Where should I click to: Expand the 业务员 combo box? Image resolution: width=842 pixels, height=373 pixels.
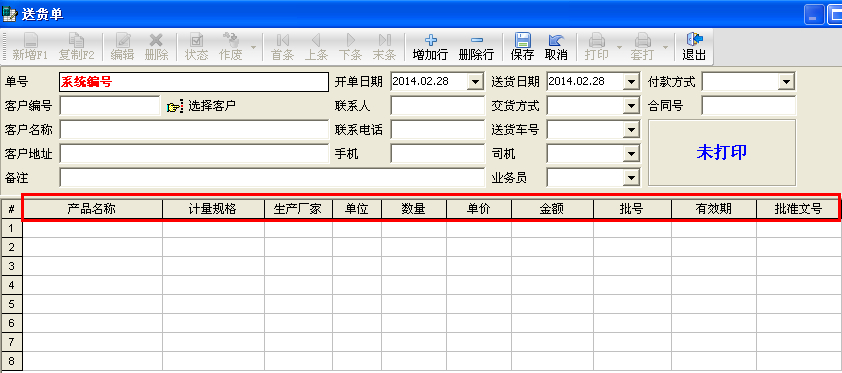[x=632, y=178]
